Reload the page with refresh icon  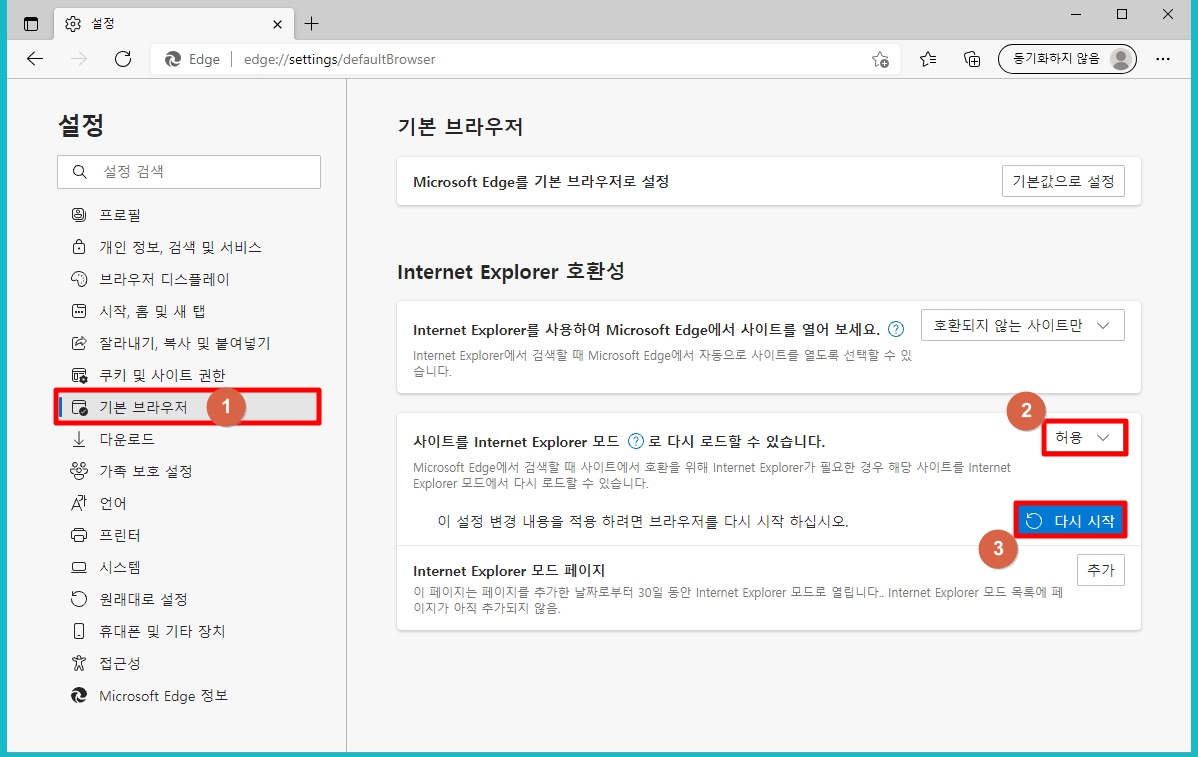(x=123, y=59)
